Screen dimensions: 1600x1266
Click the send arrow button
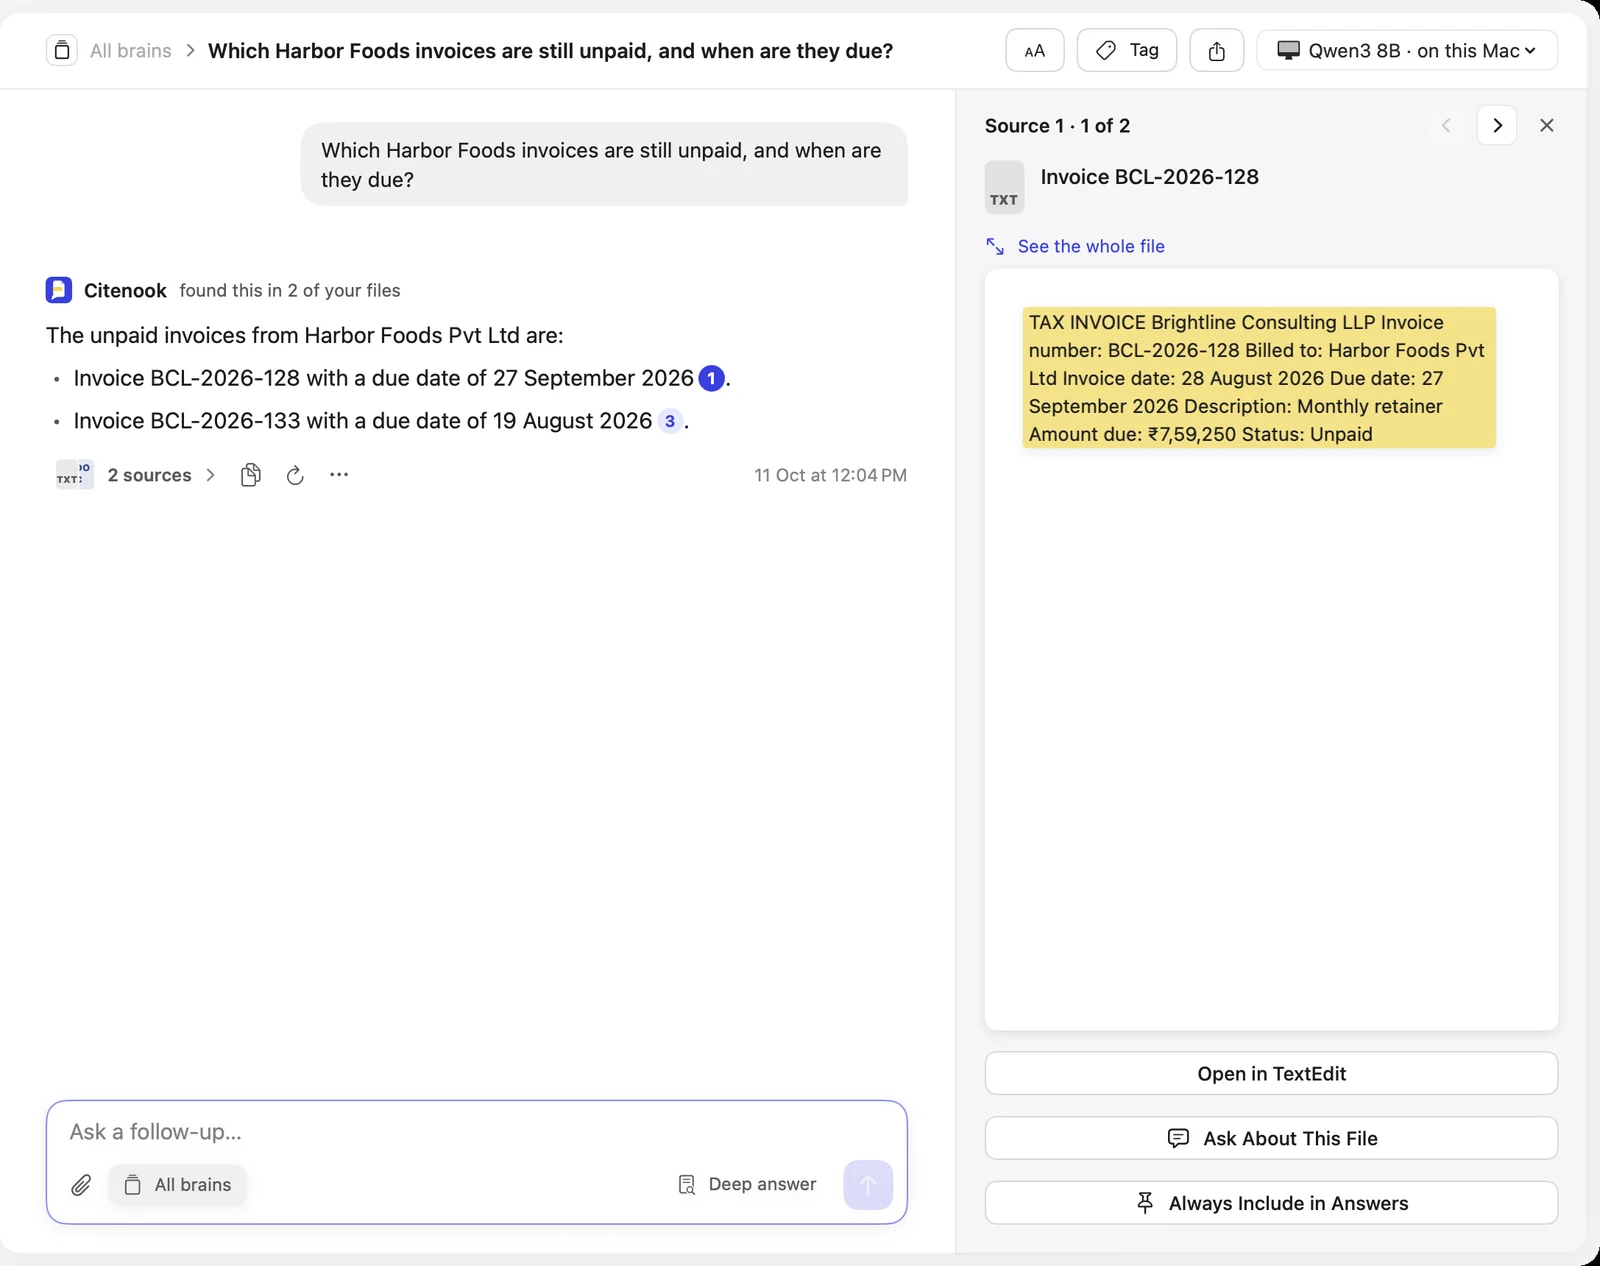point(868,1185)
